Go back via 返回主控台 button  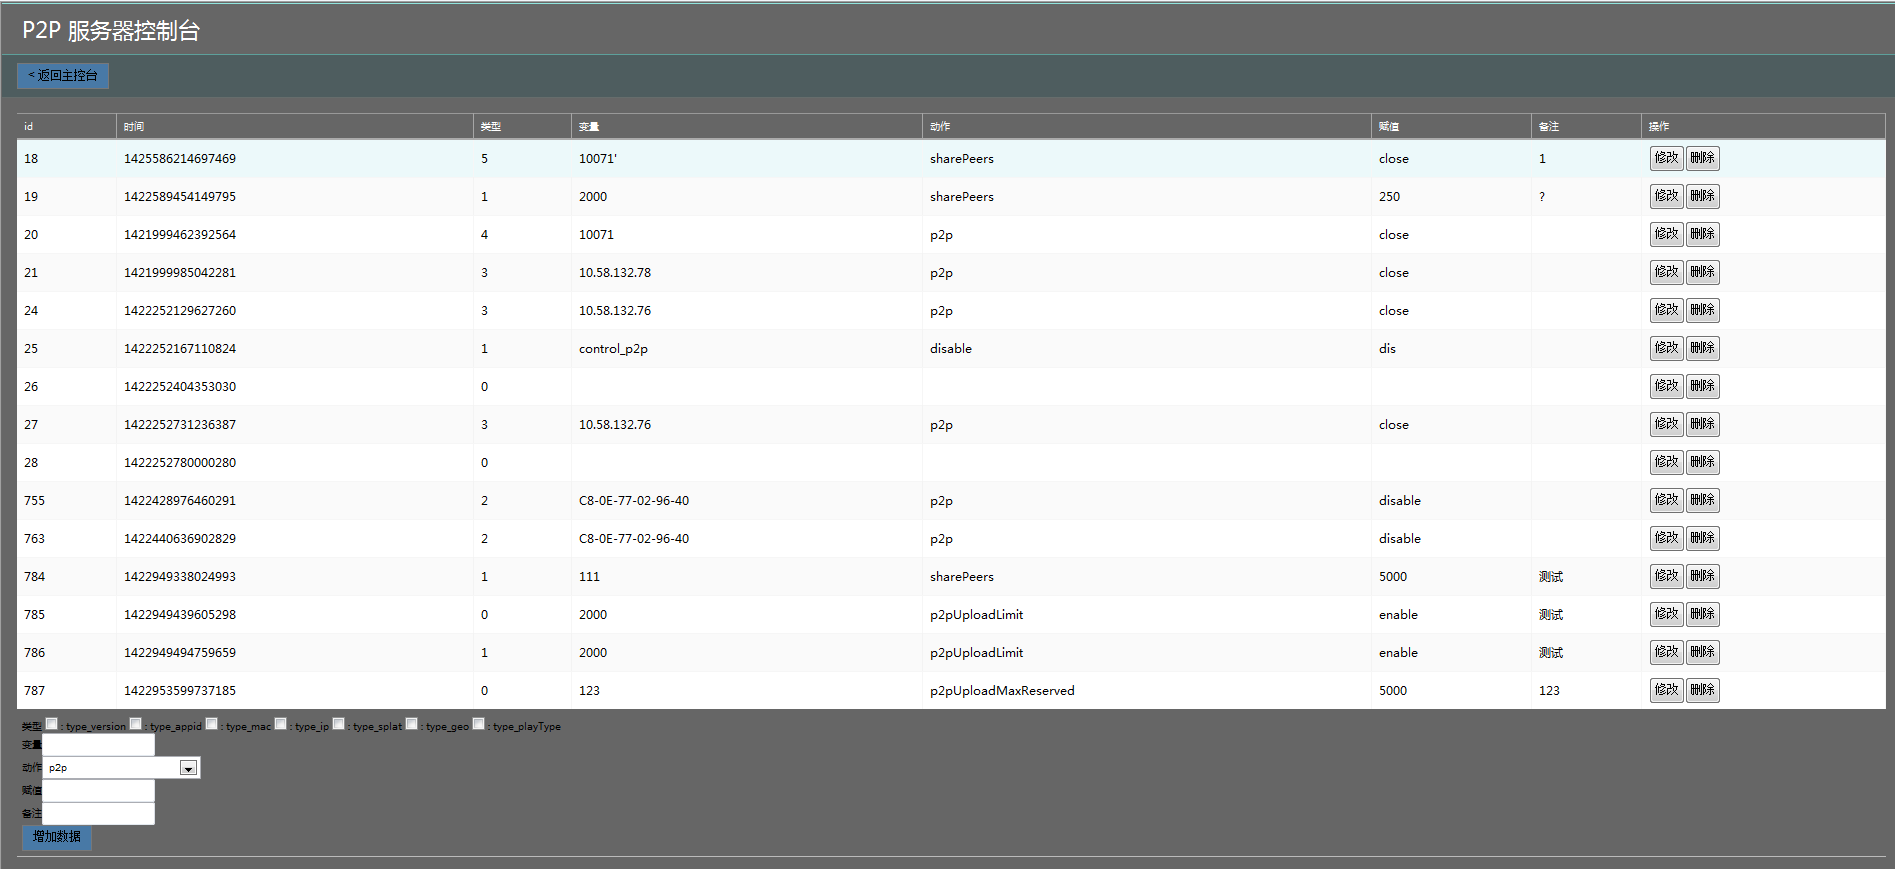[x=63, y=76]
